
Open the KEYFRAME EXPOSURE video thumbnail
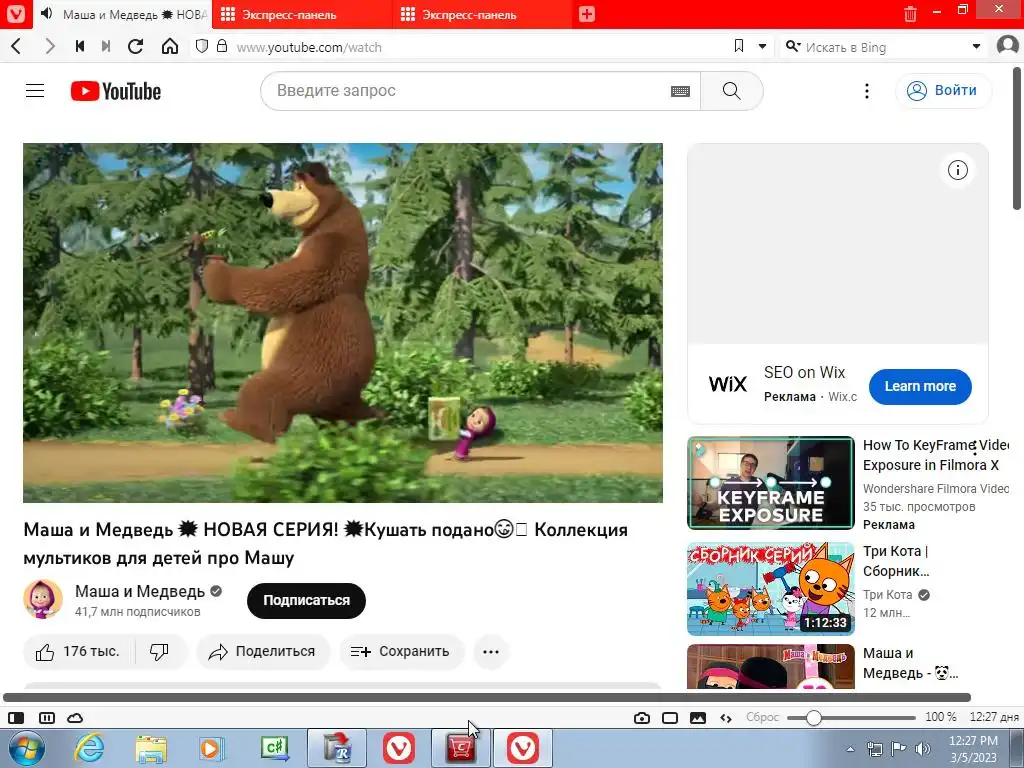tap(771, 483)
